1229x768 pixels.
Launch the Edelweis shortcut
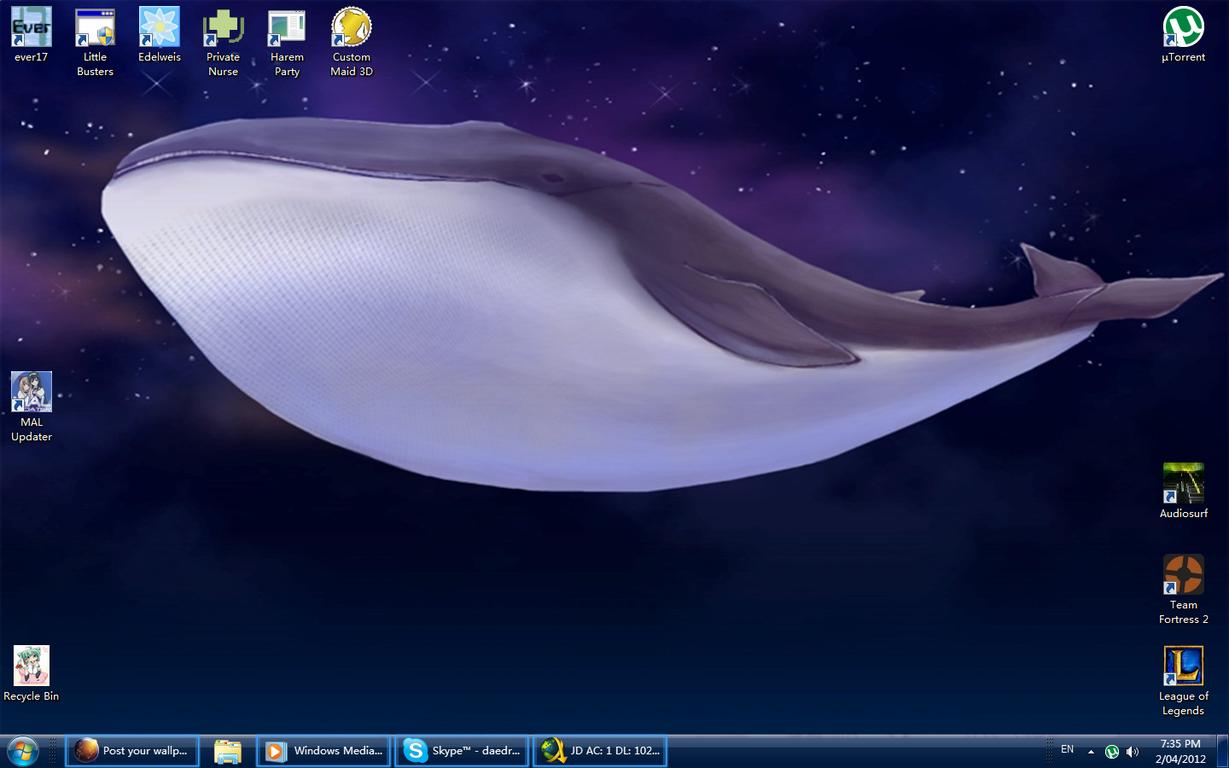(x=159, y=28)
